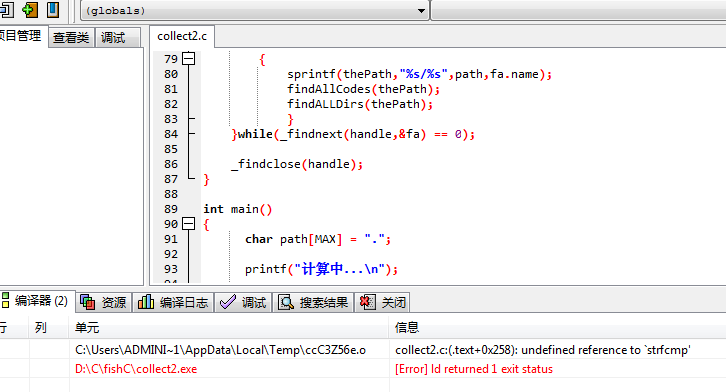This screenshot has width=726, height=392.
Task: Switch to the 查看类 tab
Action: (x=71, y=37)
